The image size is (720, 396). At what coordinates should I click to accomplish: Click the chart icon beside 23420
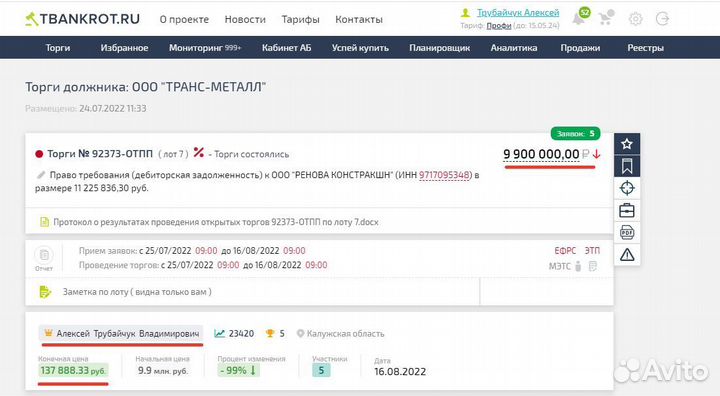click(219, 334)
